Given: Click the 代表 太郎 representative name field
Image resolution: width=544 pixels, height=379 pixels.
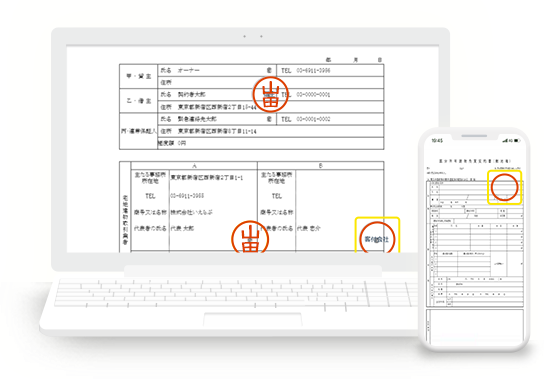Looking at the screenshot, I should pyautogui.click(x=182, y=228).
